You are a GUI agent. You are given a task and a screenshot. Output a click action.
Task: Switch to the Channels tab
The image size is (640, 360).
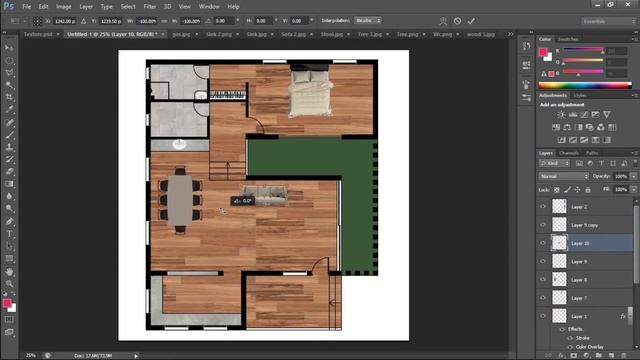pos(569,153)
